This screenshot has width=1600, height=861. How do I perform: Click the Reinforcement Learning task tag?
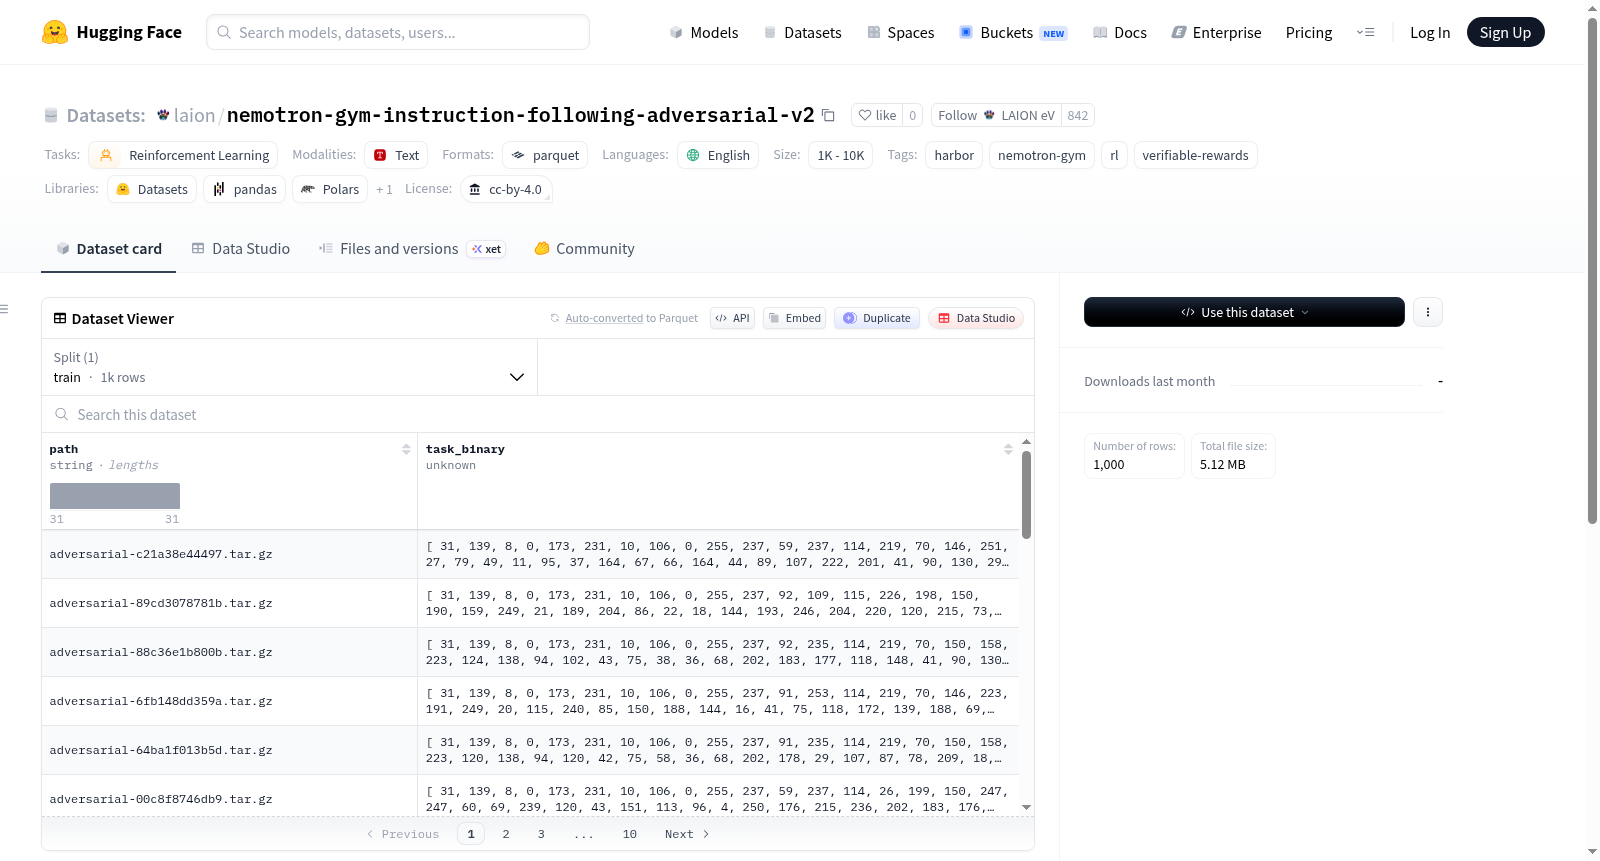tap(184, 155)
